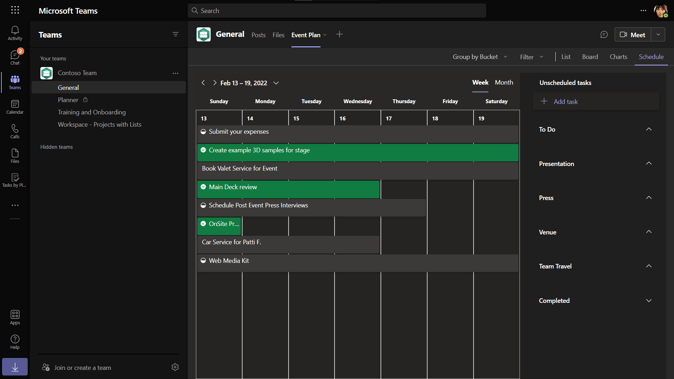Mark Schedule Post Event Press Interviews complete
The height and width of the screenshot is (379, 674).
click(x=203, y=205)
